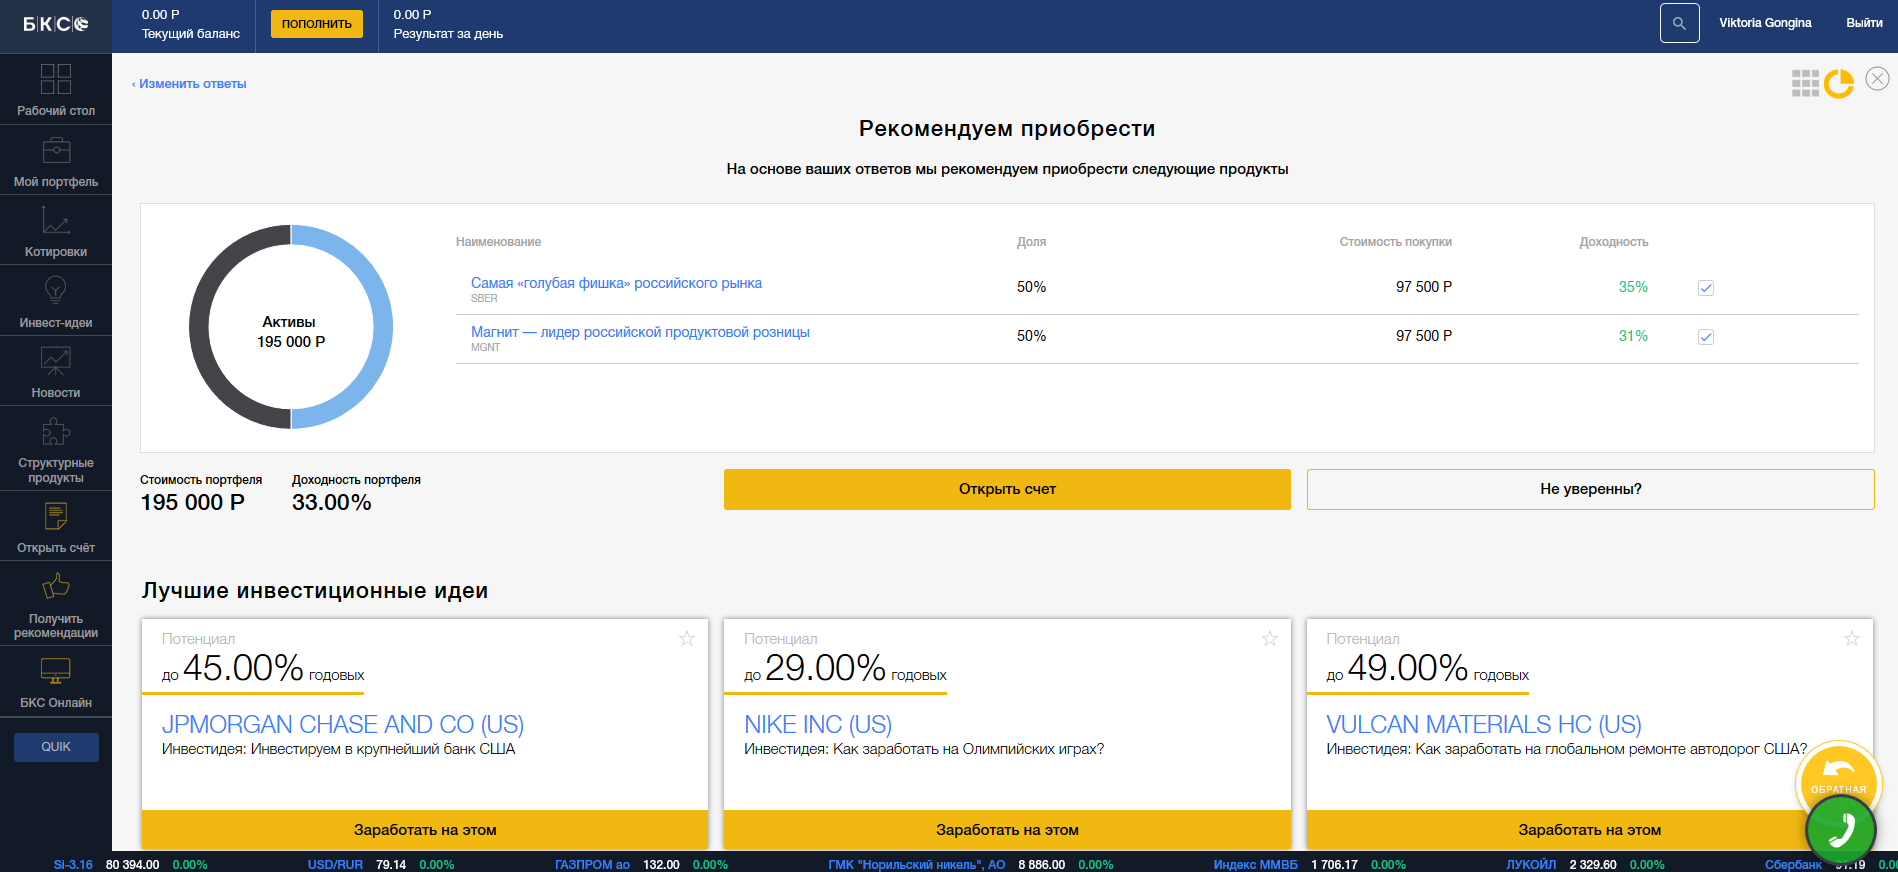Open Открыть счёт document icon
The image size is (1898, 872).
point(56,516)
